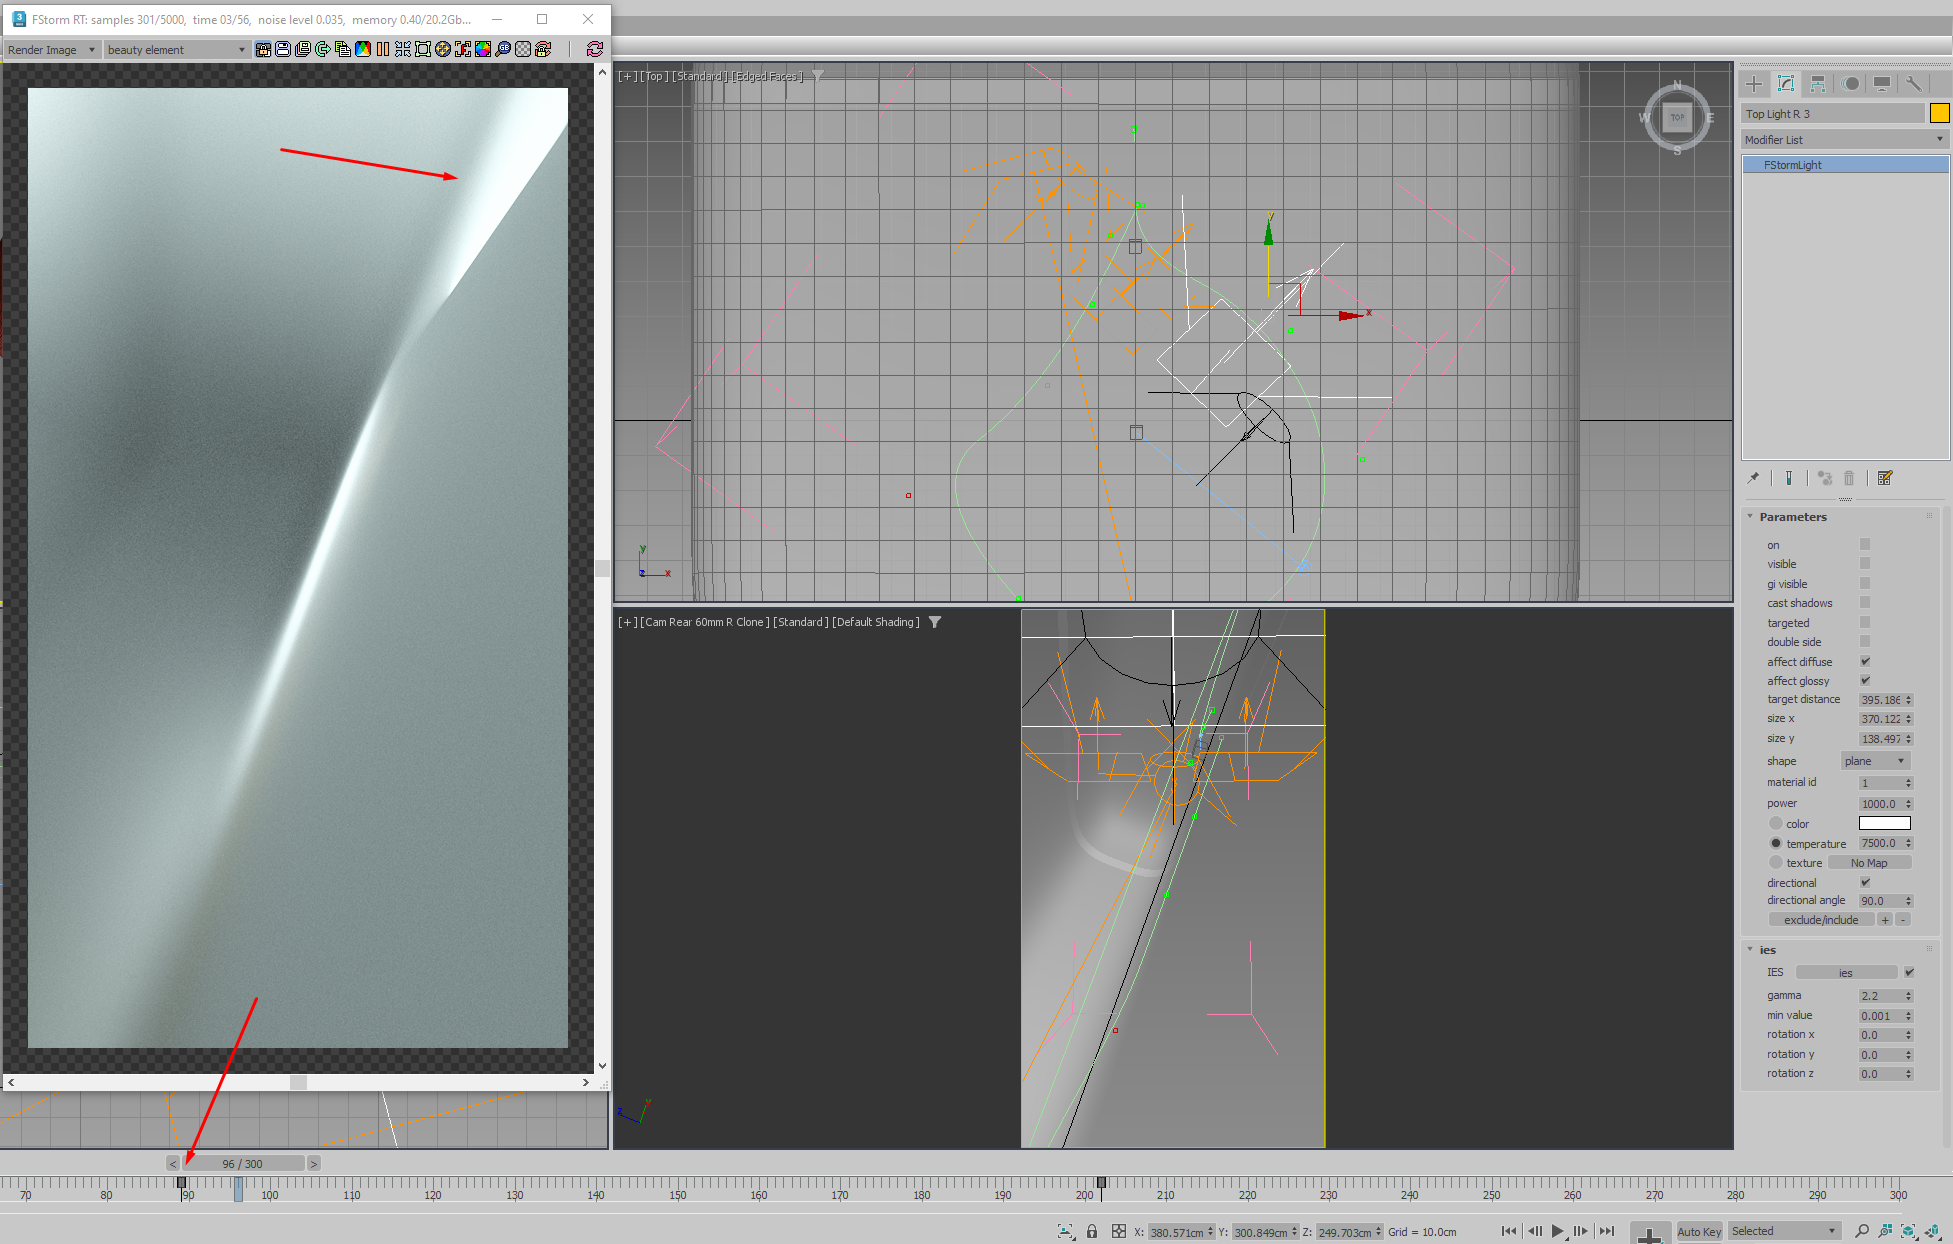Open the Utilities wrench tab
This screenshot has height=1244, width=1953.
tap(1913, 84)
